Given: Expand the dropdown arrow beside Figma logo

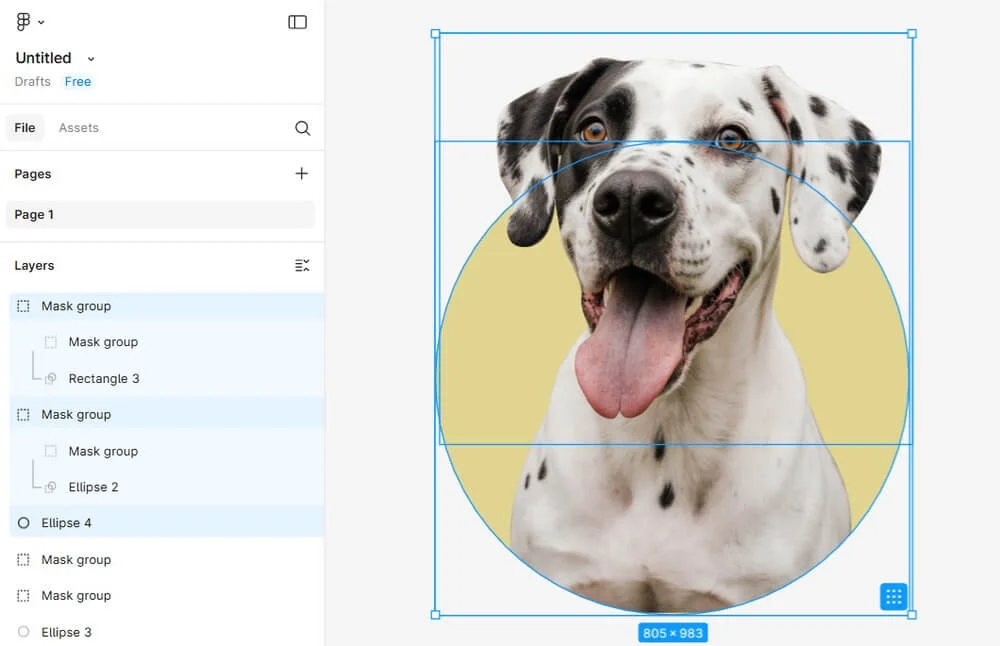Looking at the screenshot, I should coord(41,22).
